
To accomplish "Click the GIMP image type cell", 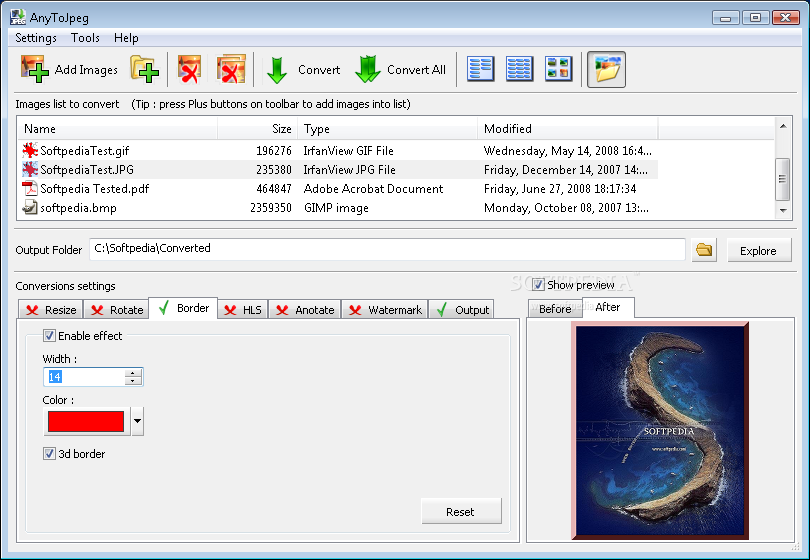I will point(336,208).
